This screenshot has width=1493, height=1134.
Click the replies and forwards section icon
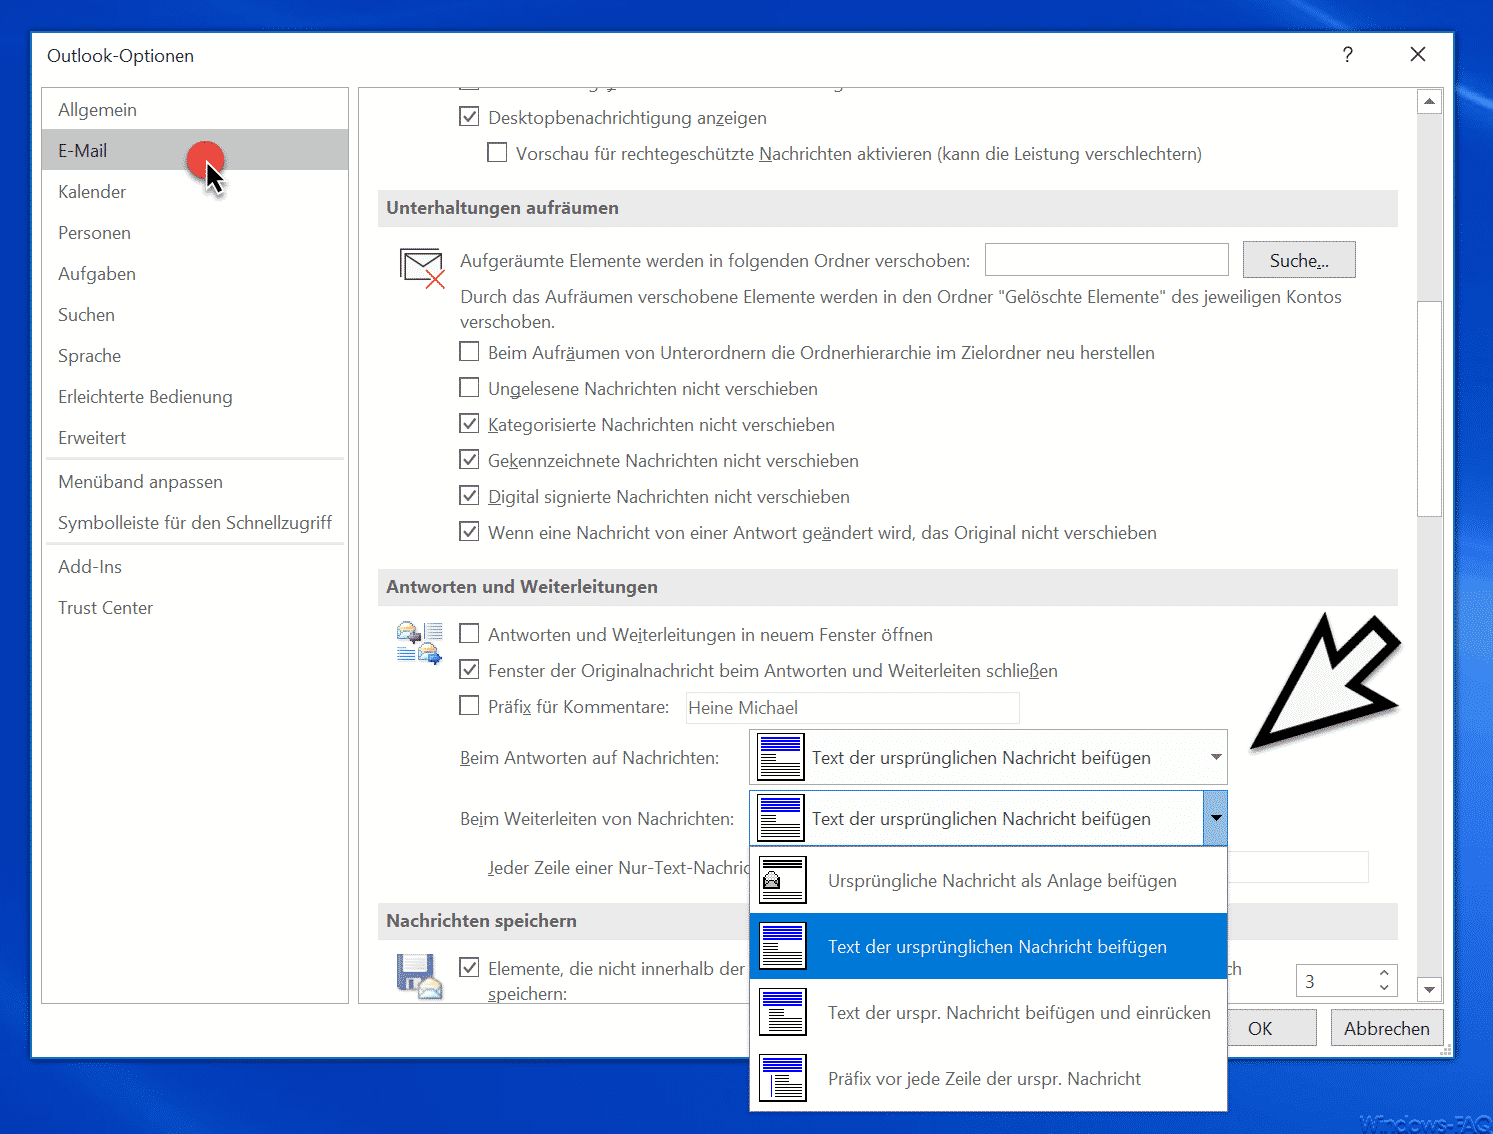419,643
